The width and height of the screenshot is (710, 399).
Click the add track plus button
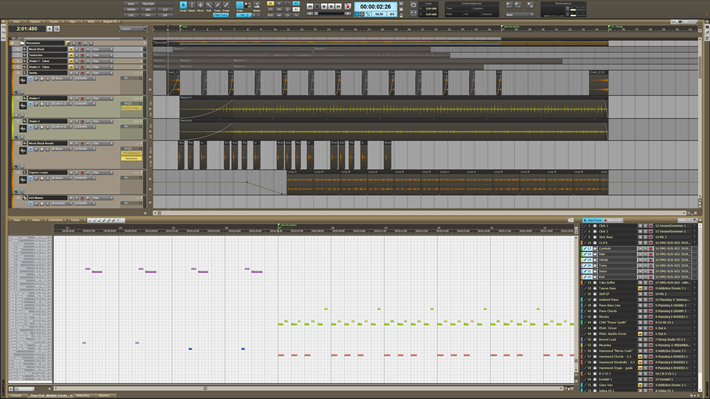(x=49, y=29)
